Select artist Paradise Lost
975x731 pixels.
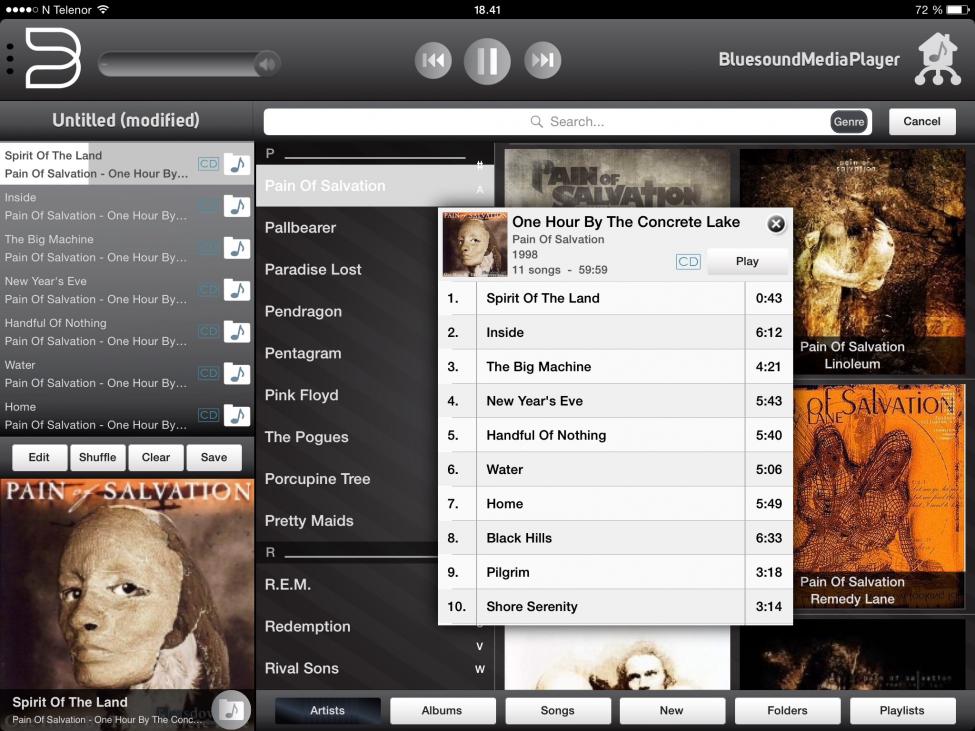pos(347,269)
